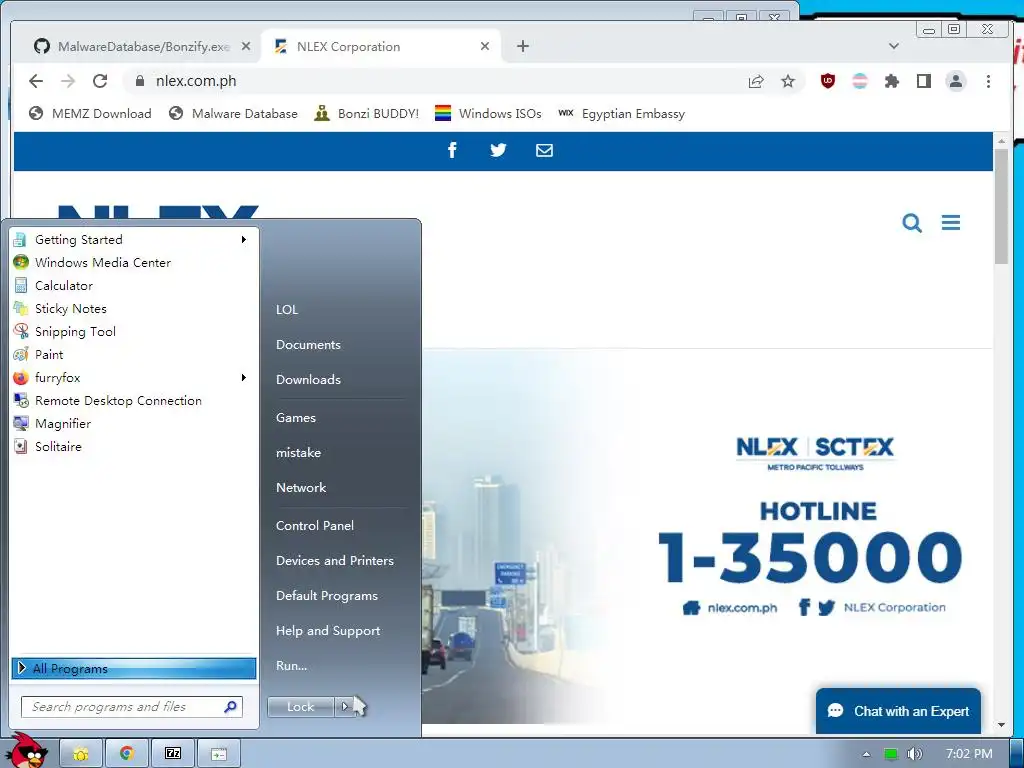The image size is (1024, 768).
Task: Open the uBlock Origin extension icon
Action: click(x=827, y=81)
